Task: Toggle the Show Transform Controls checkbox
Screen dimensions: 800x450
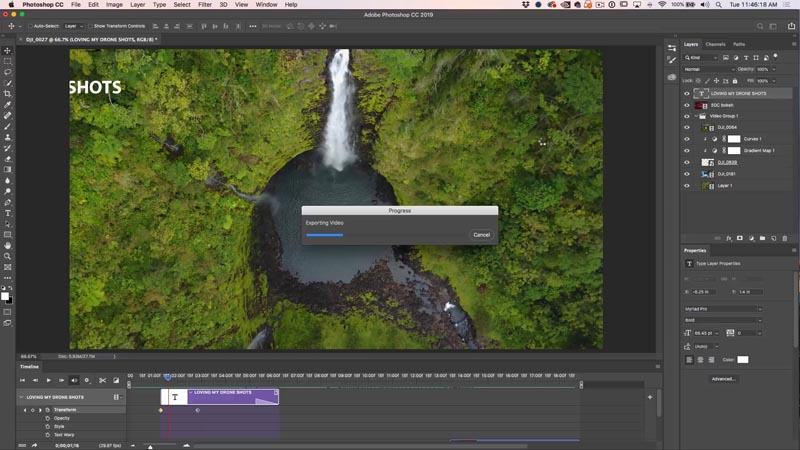Action: click(91, 26)
